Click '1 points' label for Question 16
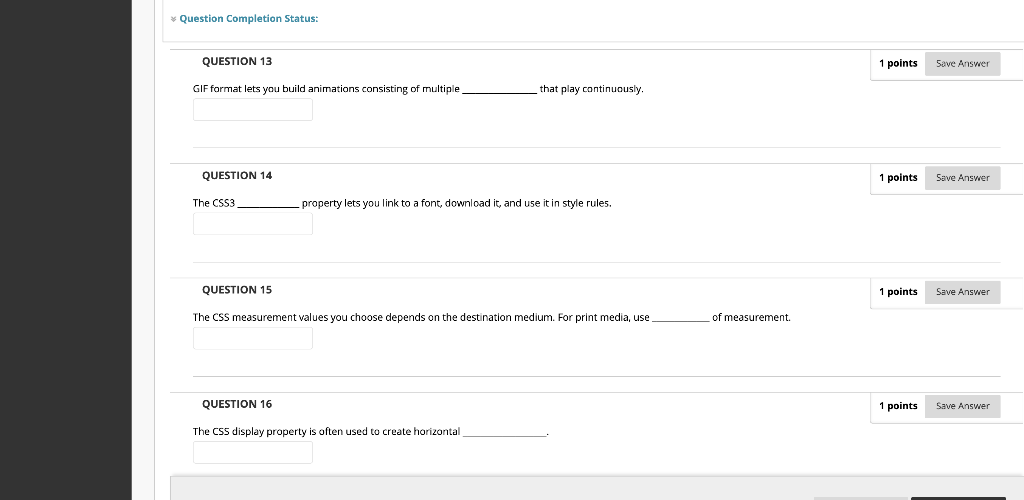The height and width of the screenshot is (500, 1024). (898, 406)
